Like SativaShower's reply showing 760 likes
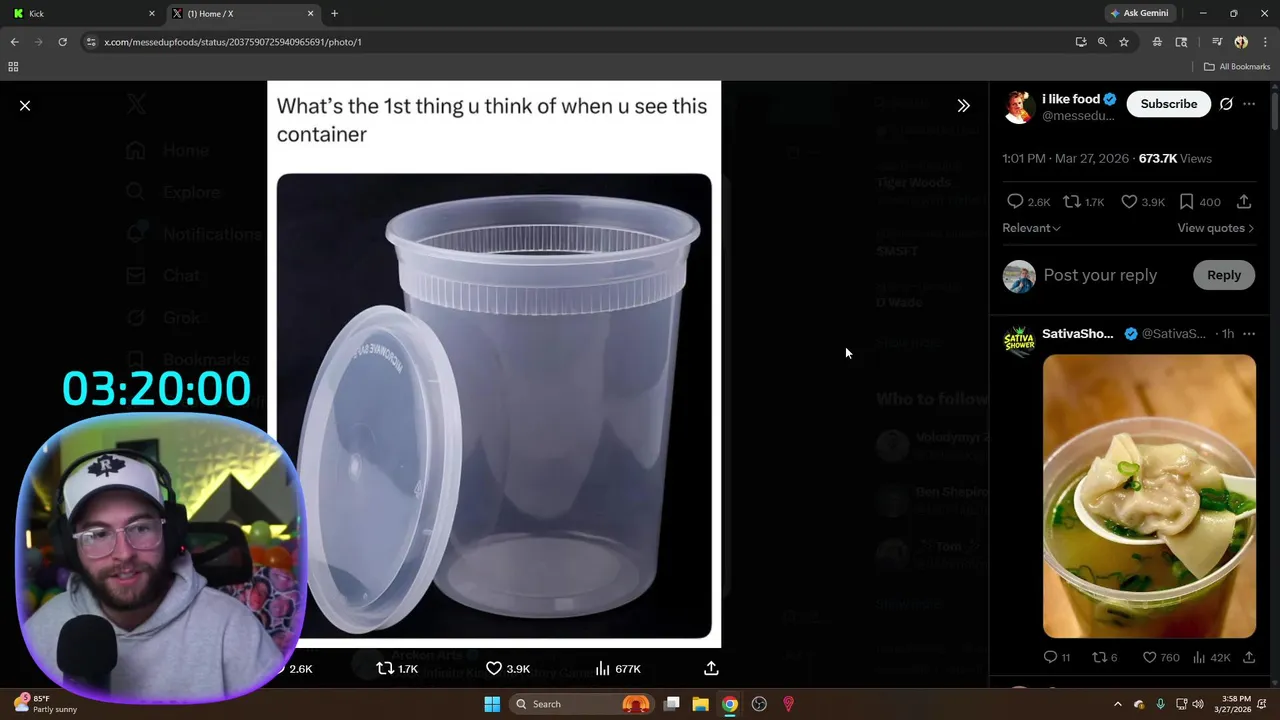The height and width of the screenshot is (720, 1280). pos(1150,657)
